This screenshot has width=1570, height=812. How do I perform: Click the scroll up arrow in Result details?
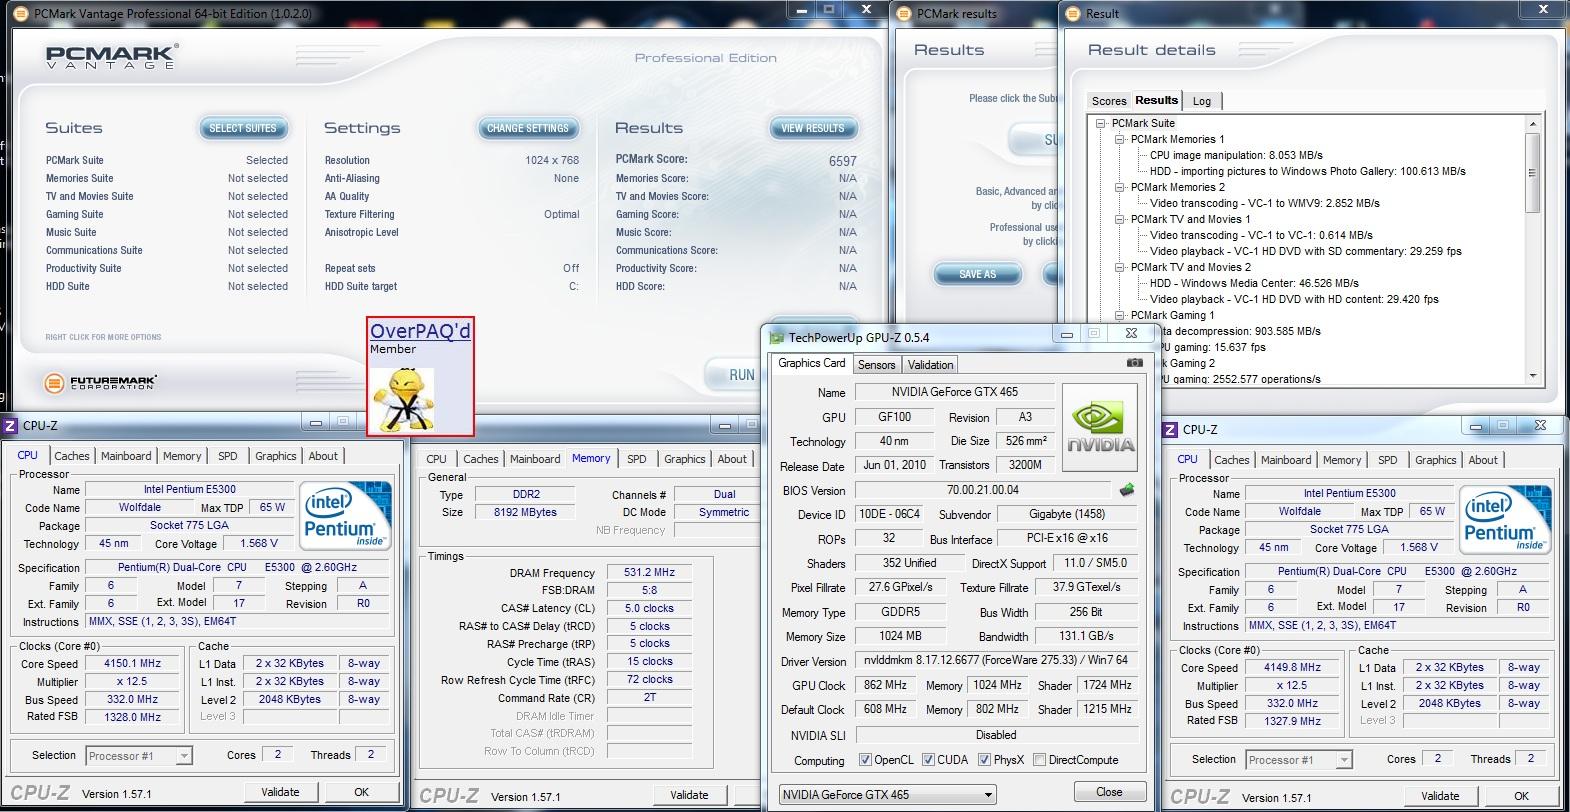pos(1532,123)
